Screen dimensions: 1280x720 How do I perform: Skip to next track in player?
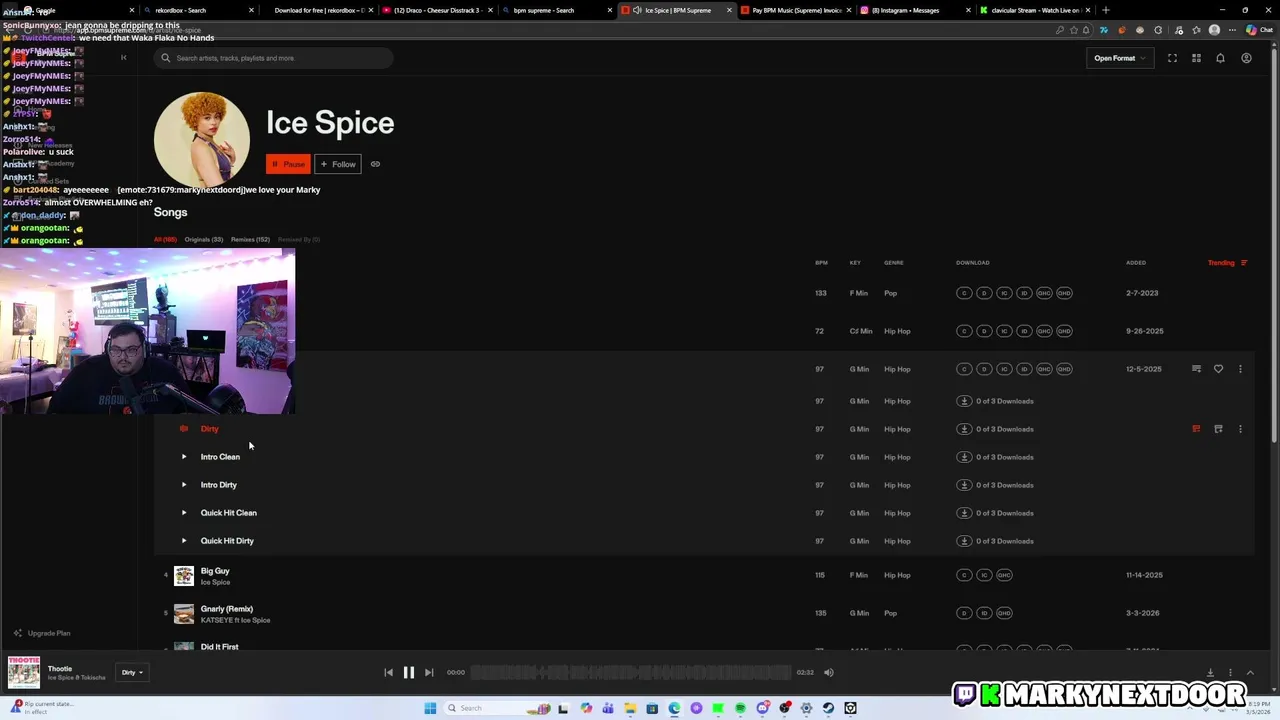tap(429, 672)
